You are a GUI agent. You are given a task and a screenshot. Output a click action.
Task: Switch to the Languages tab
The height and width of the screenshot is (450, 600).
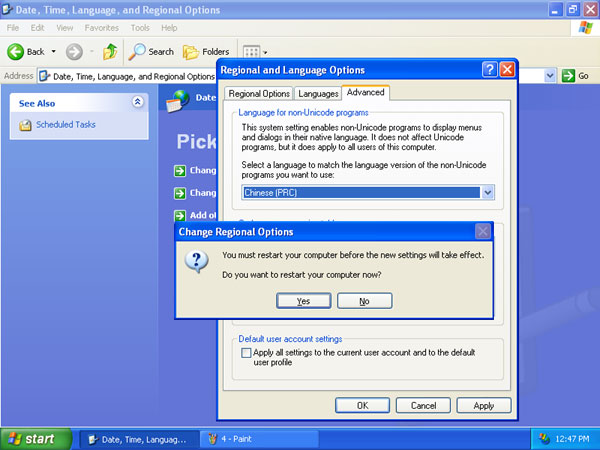point(318,93)
